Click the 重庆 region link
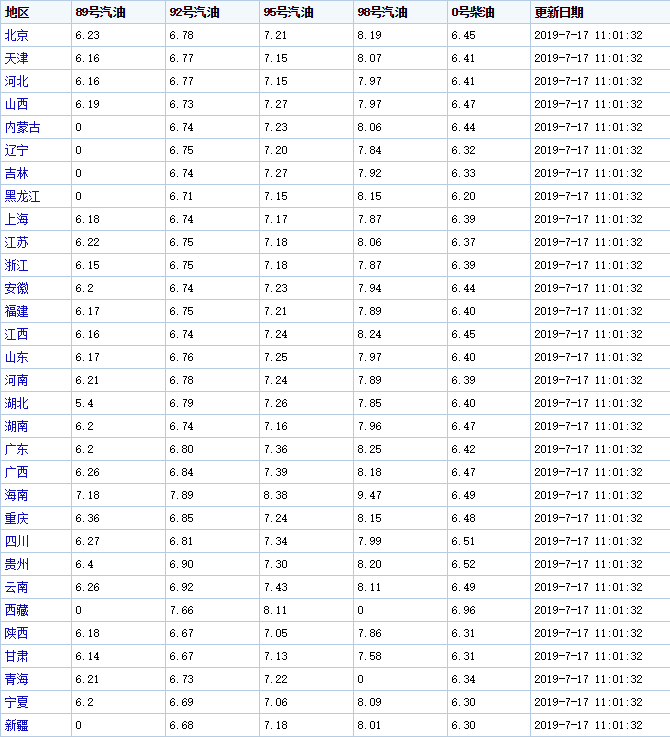Image resolution: width=670 pixels, height=737 pixels. [17, 519]
